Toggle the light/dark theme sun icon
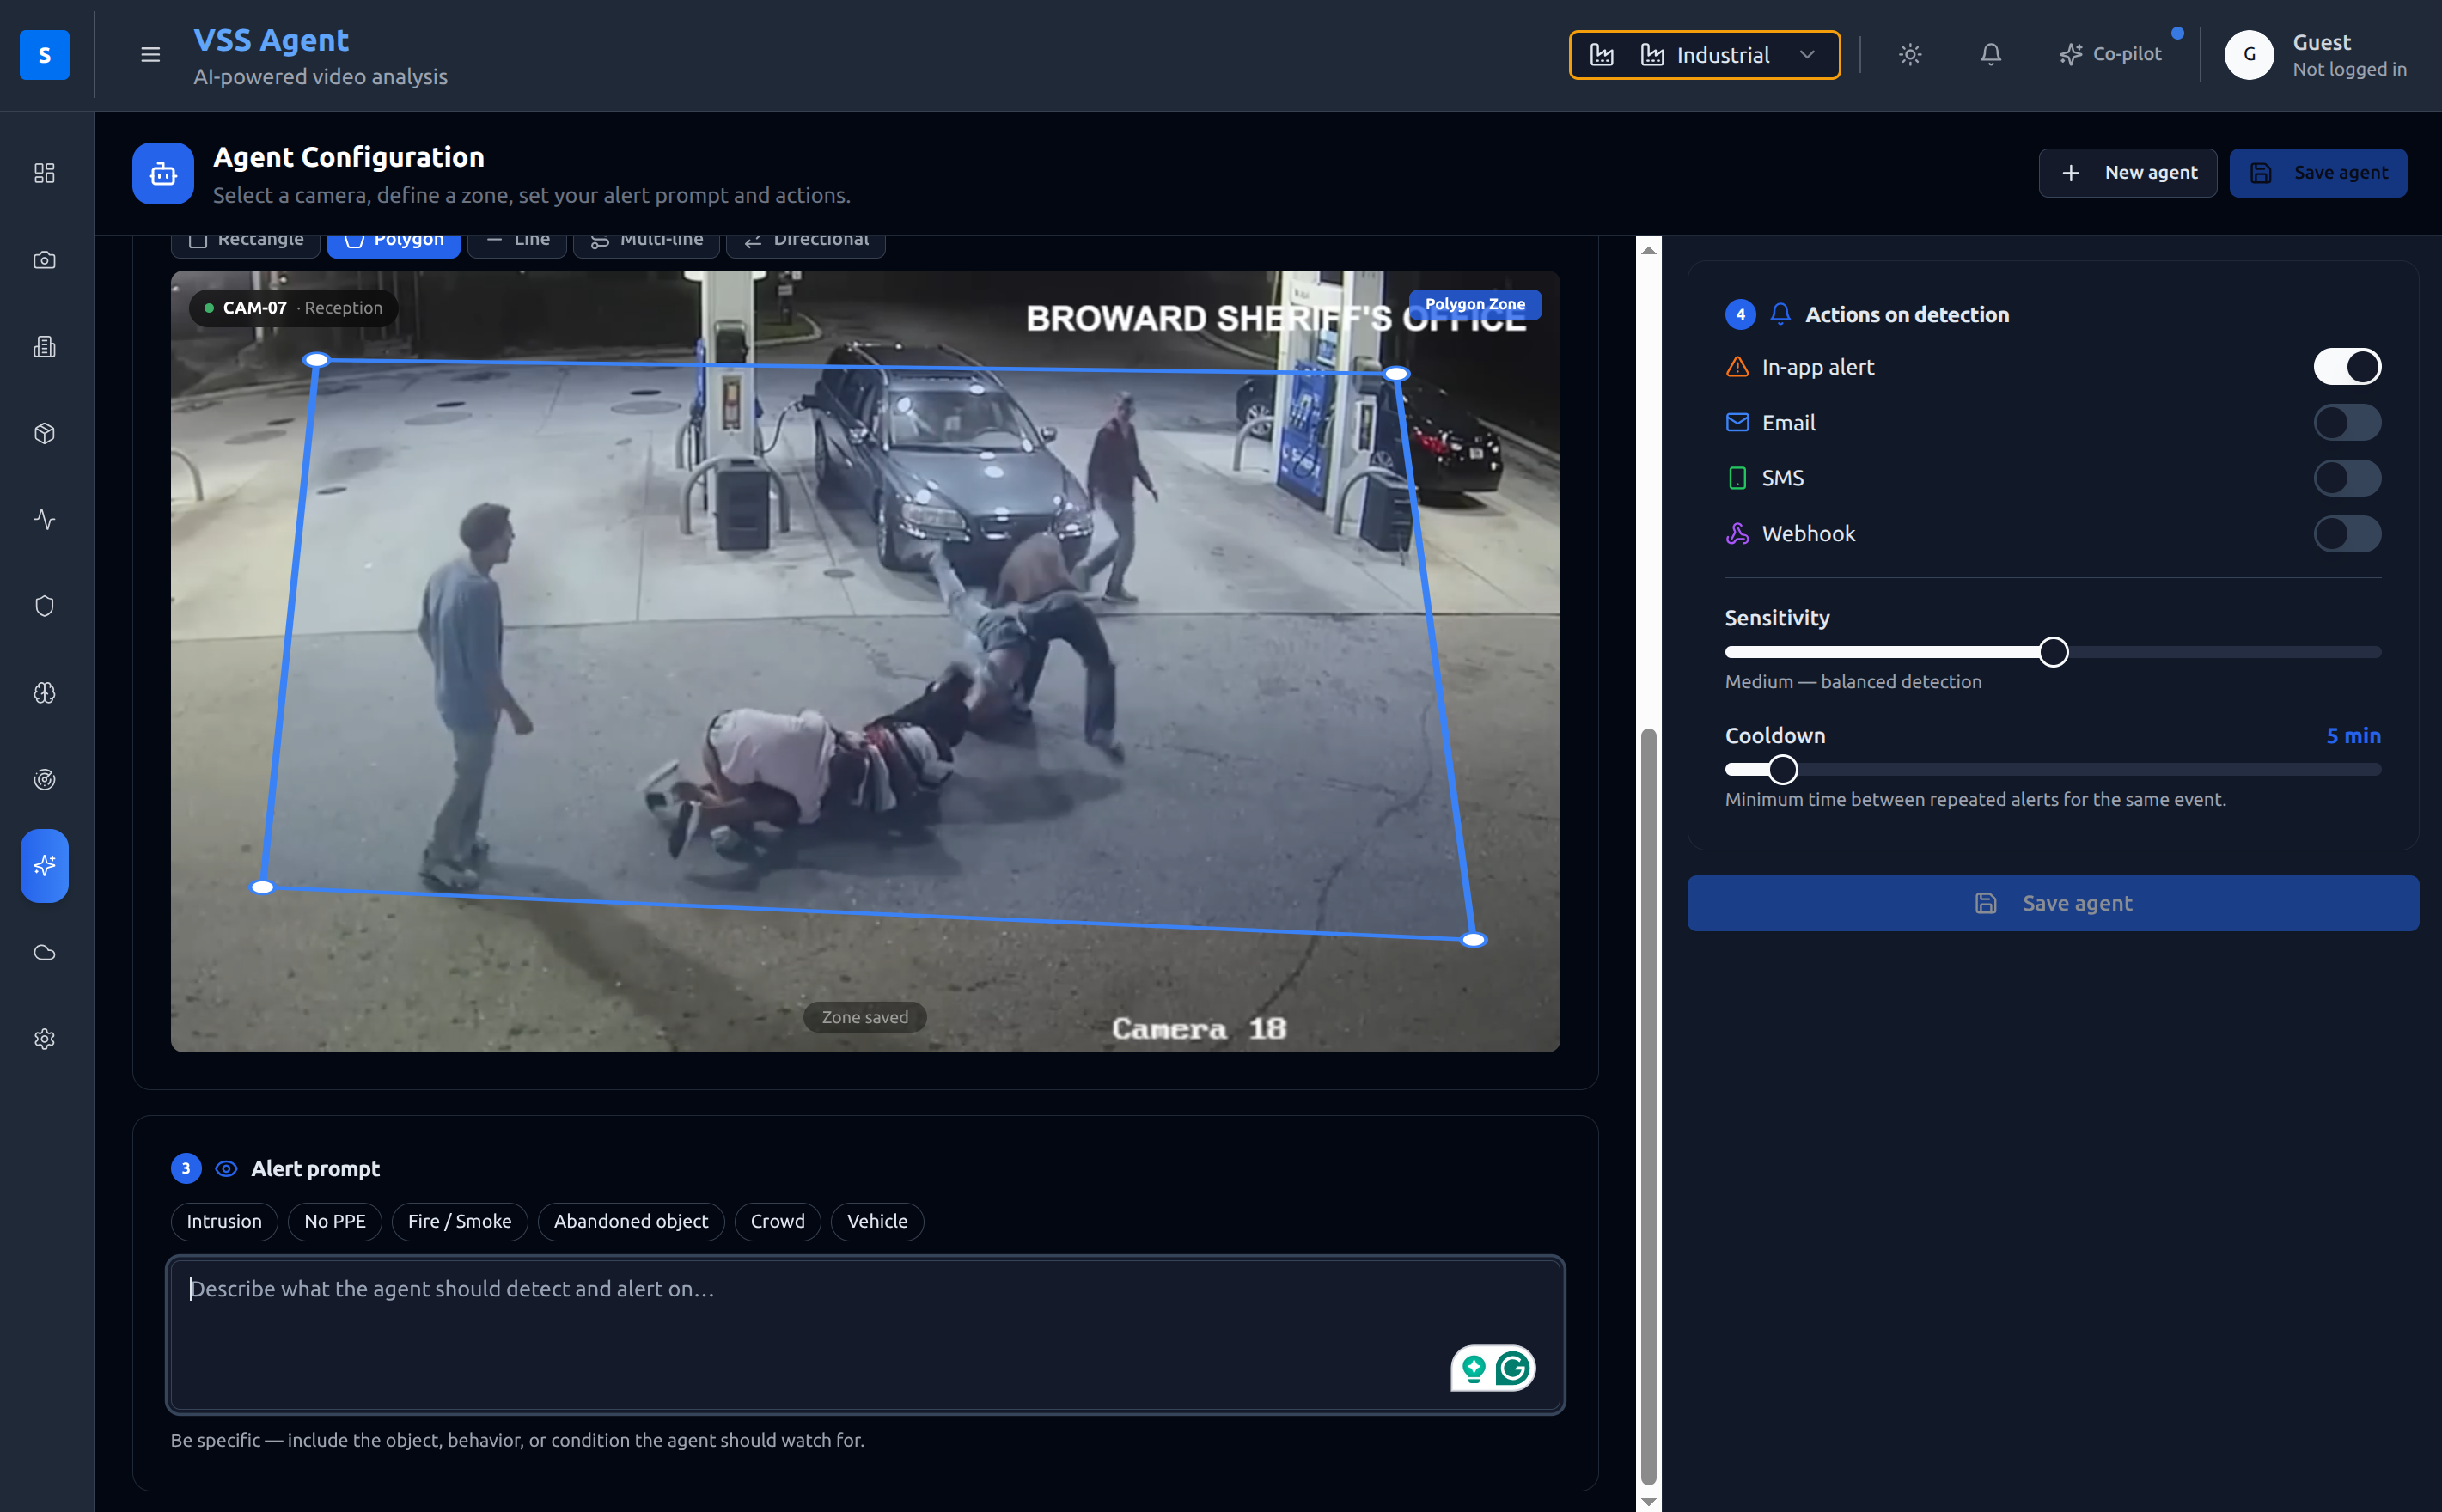This screenshot has height=1512, width=2442. point(1910,54)
